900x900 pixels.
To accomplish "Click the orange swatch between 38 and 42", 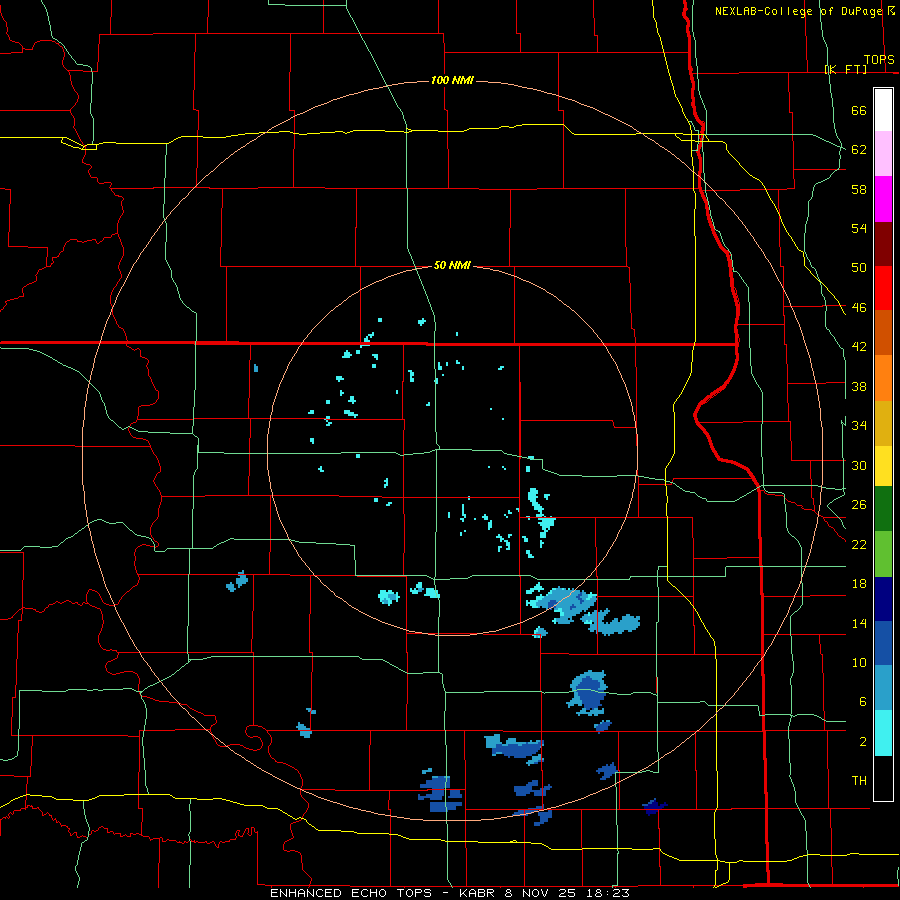I will [x=883, y=378].
